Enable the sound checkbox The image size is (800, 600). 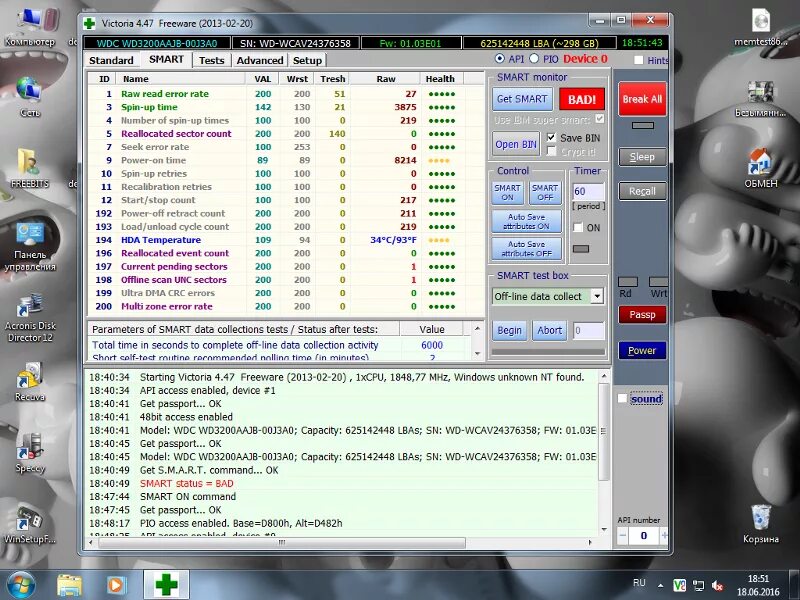click(x=622, y=398)
